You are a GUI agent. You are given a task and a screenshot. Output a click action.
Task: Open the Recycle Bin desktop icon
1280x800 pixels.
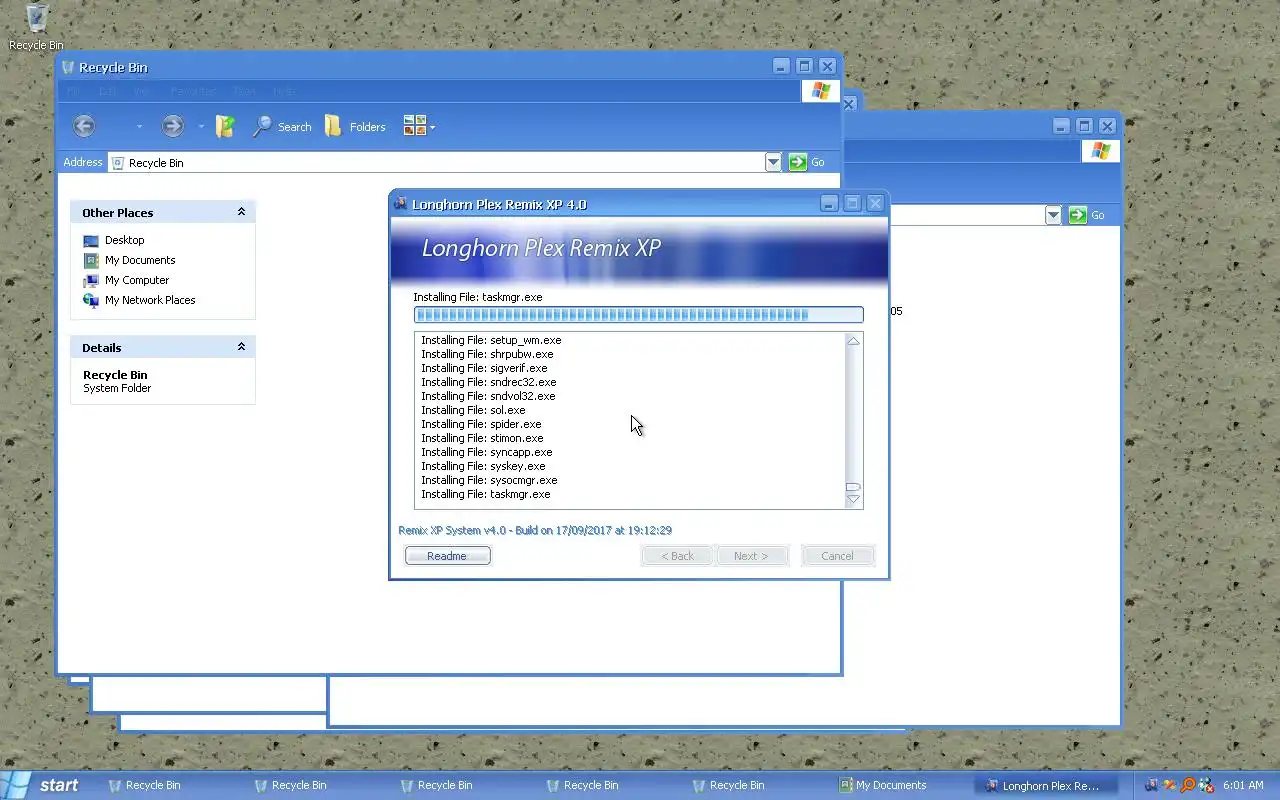click(36, 27)
